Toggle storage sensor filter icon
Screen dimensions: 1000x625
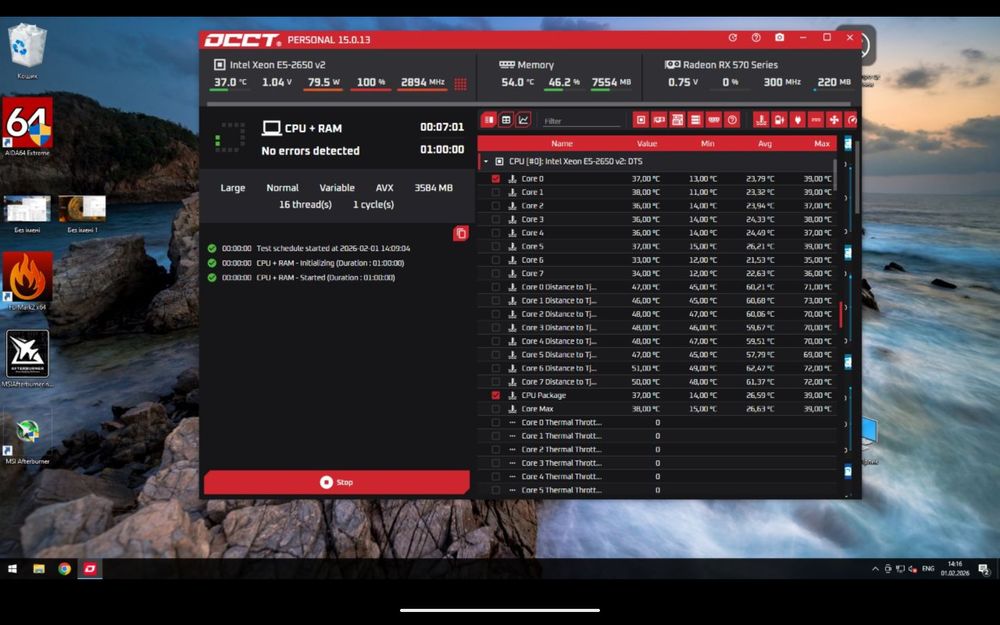pos(695,120)
